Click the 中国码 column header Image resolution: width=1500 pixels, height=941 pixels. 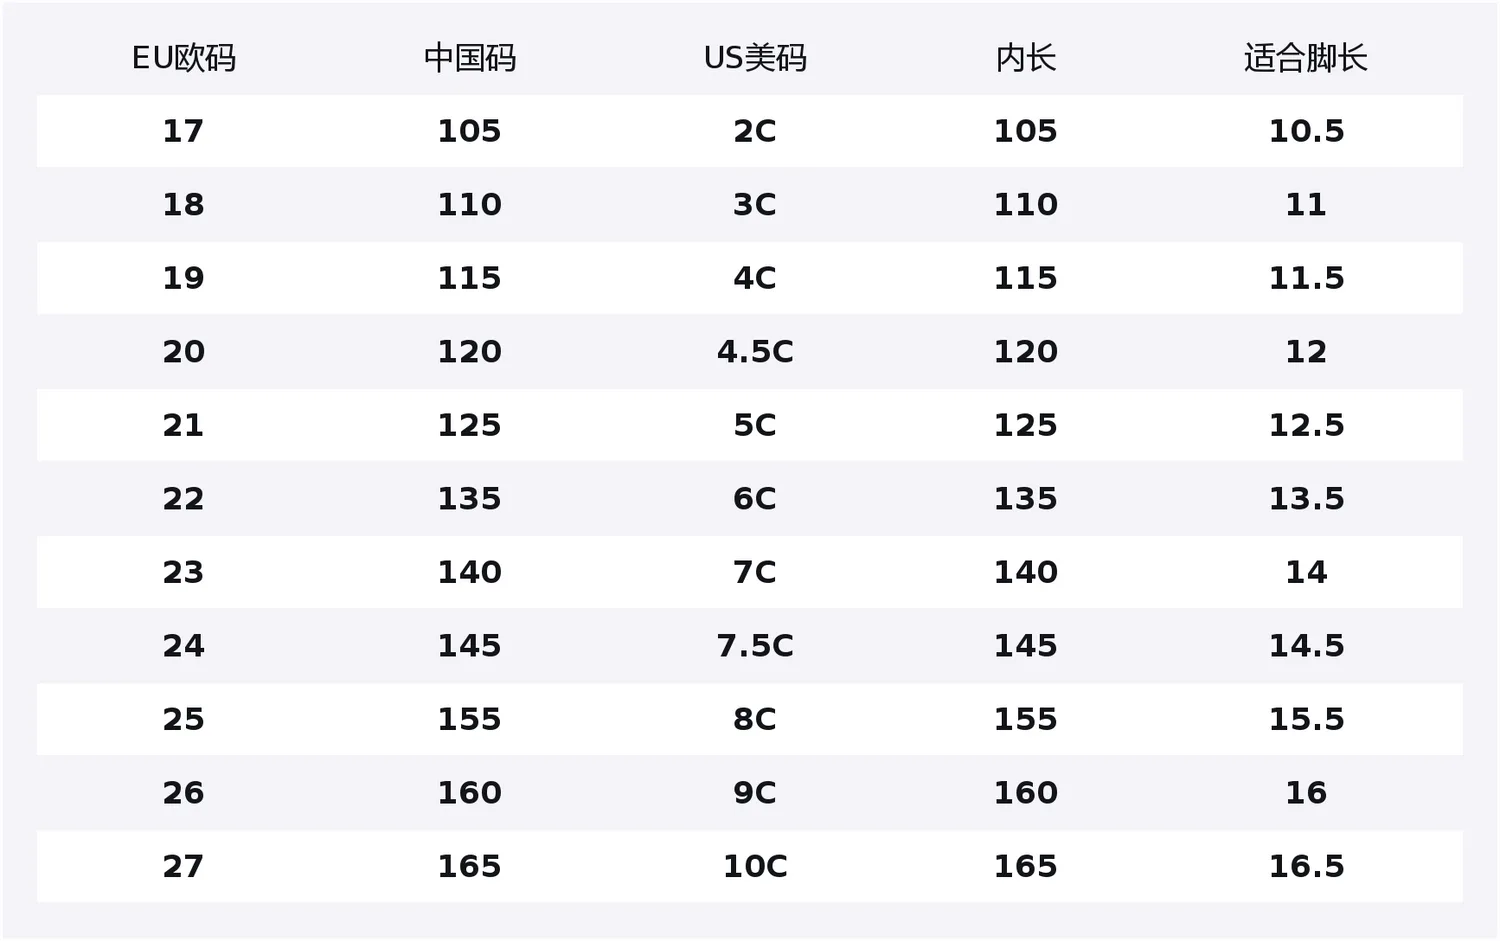(x=470, y=58)
